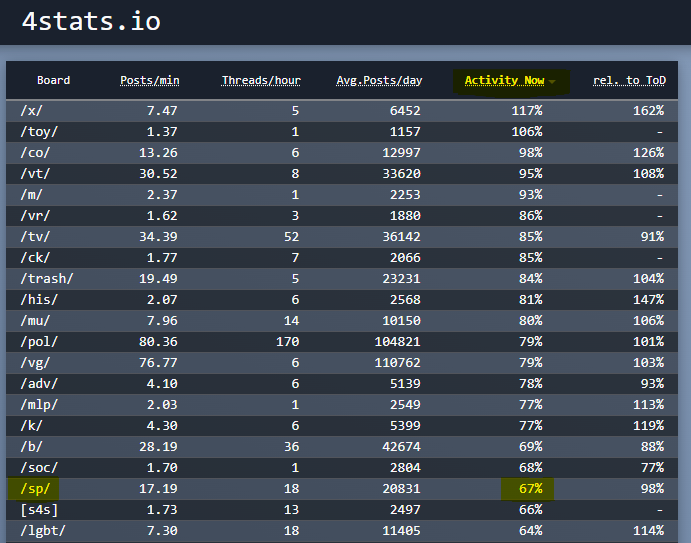The height and width of the screenshot is (543, 691).
Task: Select the /toy/ board name
Action: pos(39,132)
